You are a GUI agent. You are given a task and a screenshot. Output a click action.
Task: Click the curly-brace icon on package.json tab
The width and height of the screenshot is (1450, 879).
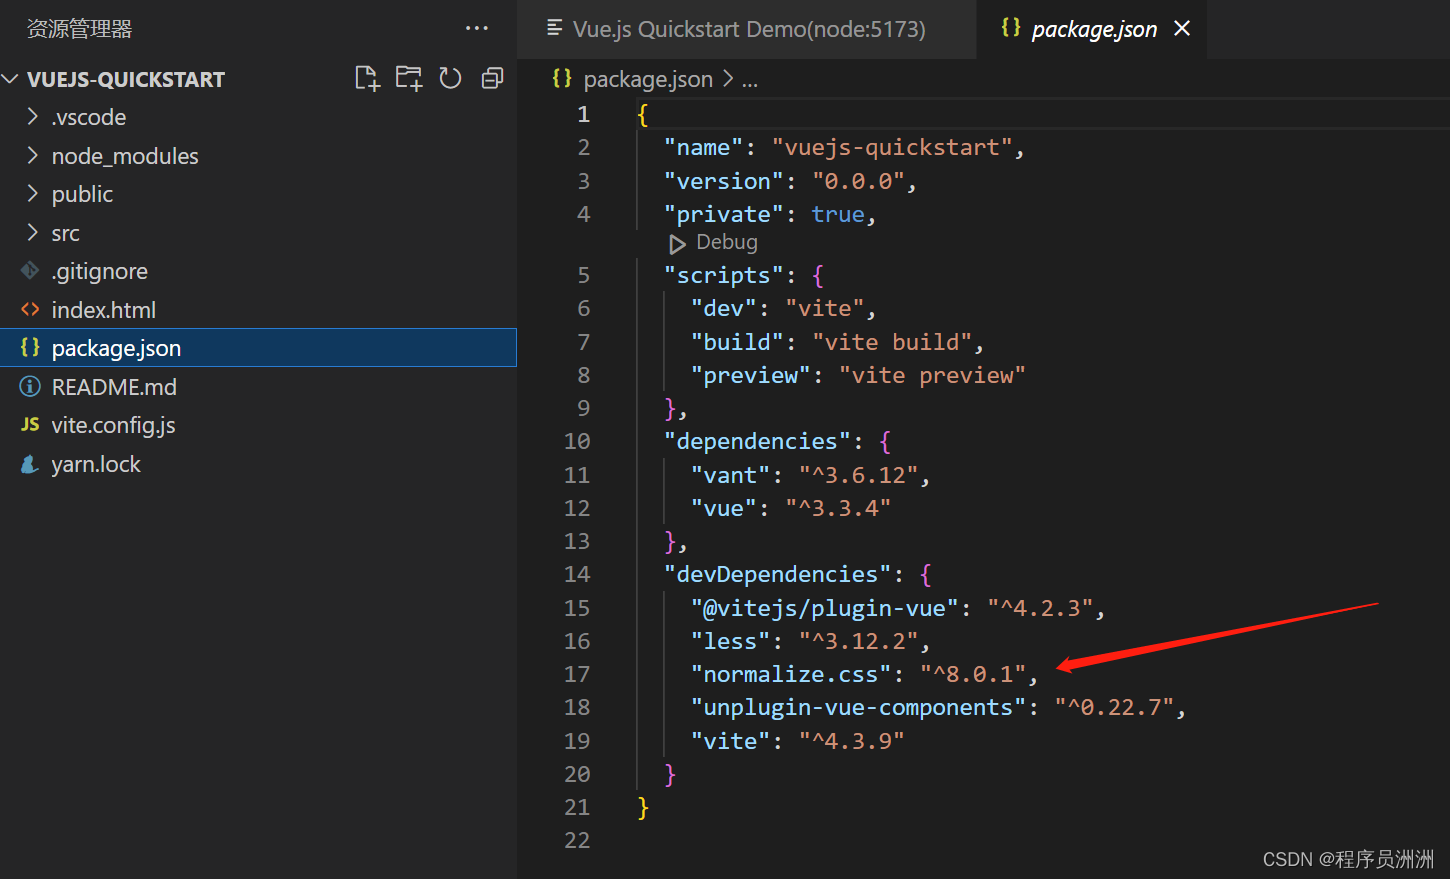[1011, 28]
